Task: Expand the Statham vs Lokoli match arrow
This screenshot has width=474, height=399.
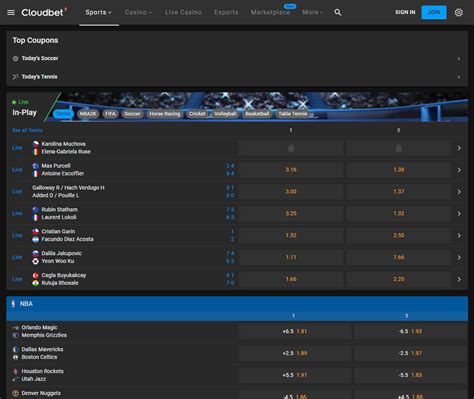Action: point(459,214)
